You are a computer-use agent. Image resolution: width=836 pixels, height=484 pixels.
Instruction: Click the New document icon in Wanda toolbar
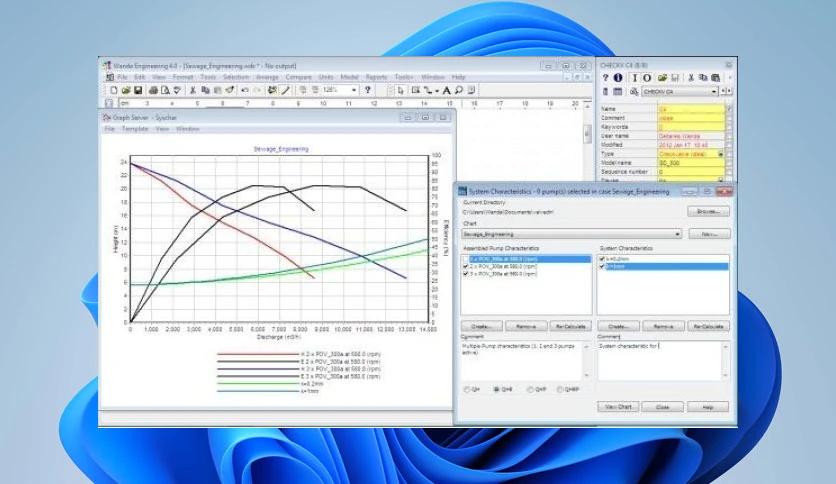[114, 91]
